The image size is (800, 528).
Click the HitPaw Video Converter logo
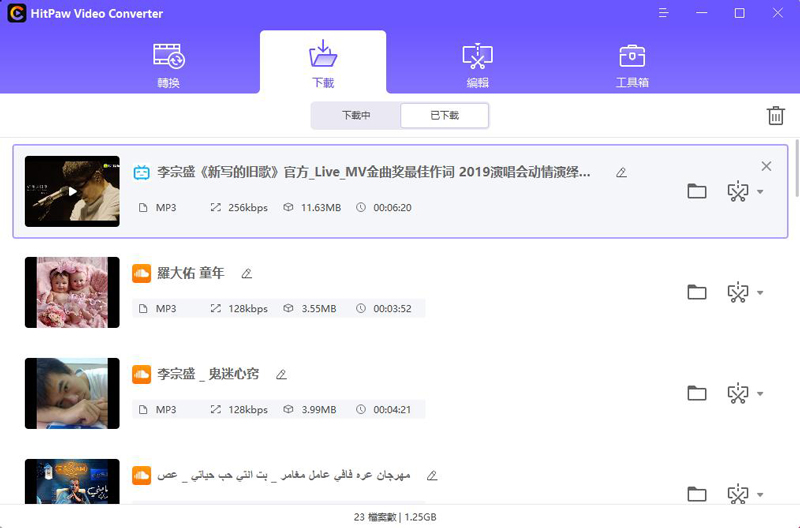16,13
